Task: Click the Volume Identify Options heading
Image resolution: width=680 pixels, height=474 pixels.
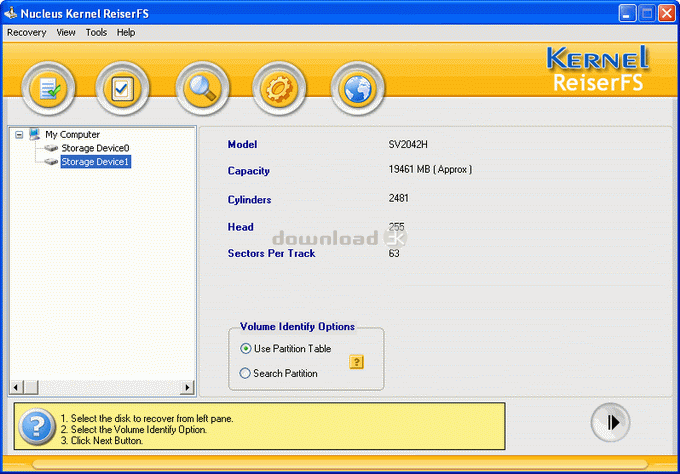Action: (298, 327)
